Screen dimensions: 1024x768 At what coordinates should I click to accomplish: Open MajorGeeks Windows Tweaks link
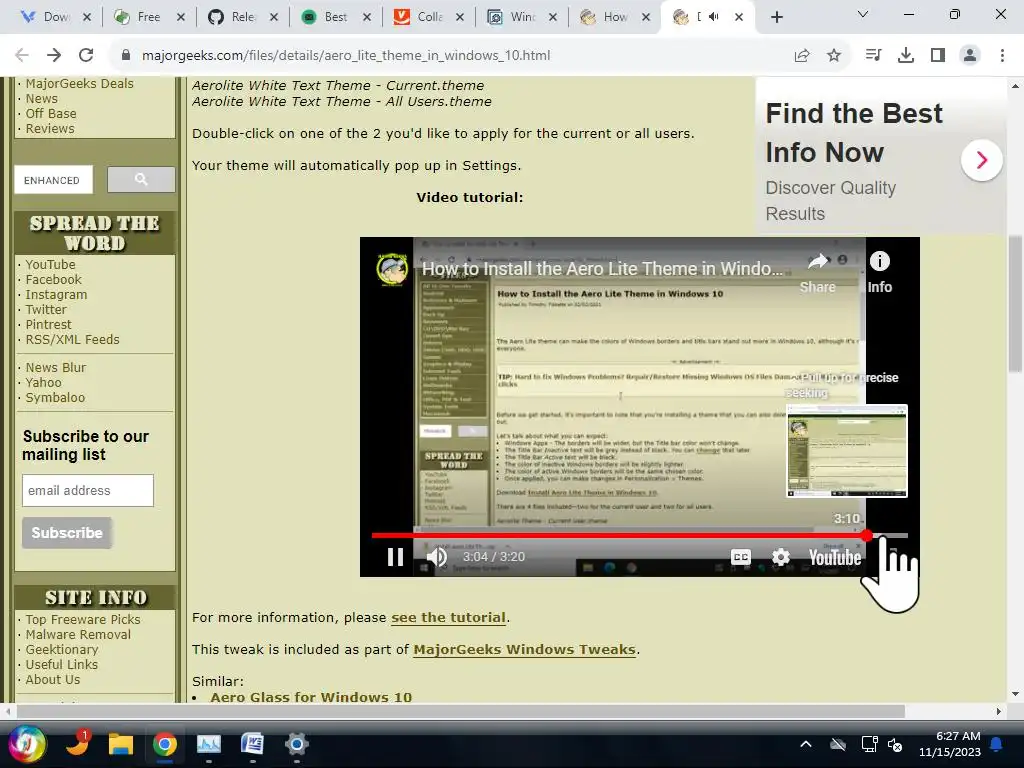(x=524, y=649)
